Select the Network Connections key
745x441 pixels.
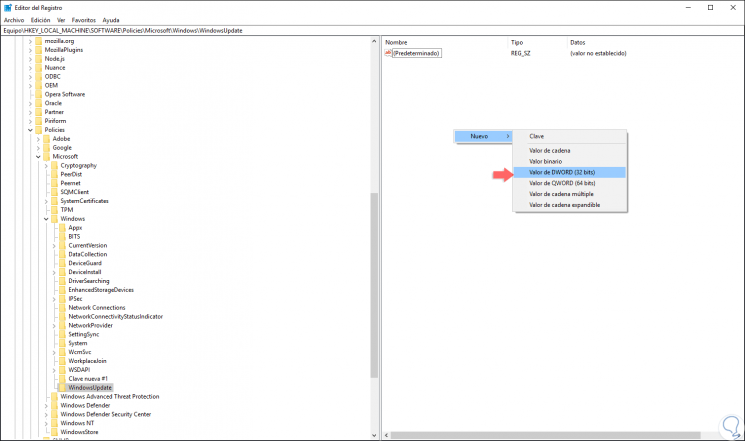point(96,307)
